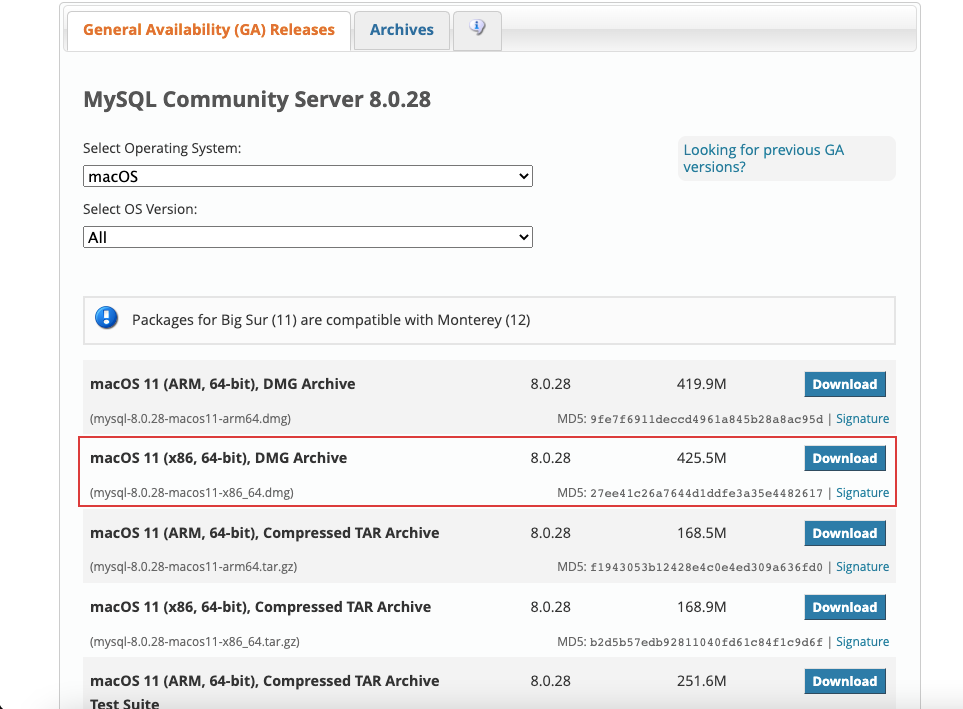
Task: Click version 8.0.28 in x86 DMG row
Action: point(550,458)
